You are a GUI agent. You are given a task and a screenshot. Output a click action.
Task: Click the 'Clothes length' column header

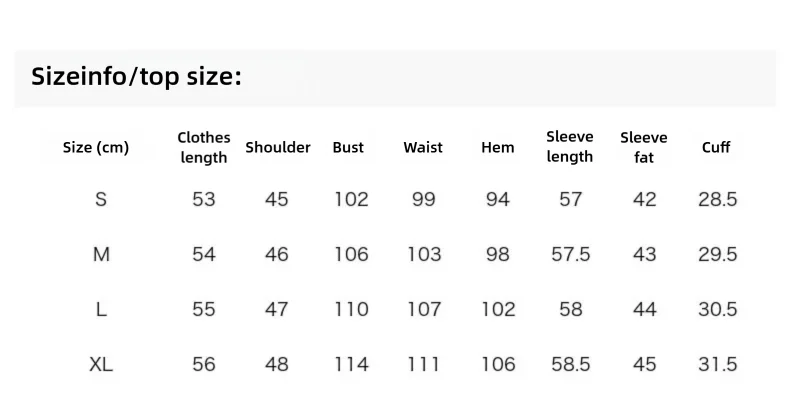coord(204,147)
